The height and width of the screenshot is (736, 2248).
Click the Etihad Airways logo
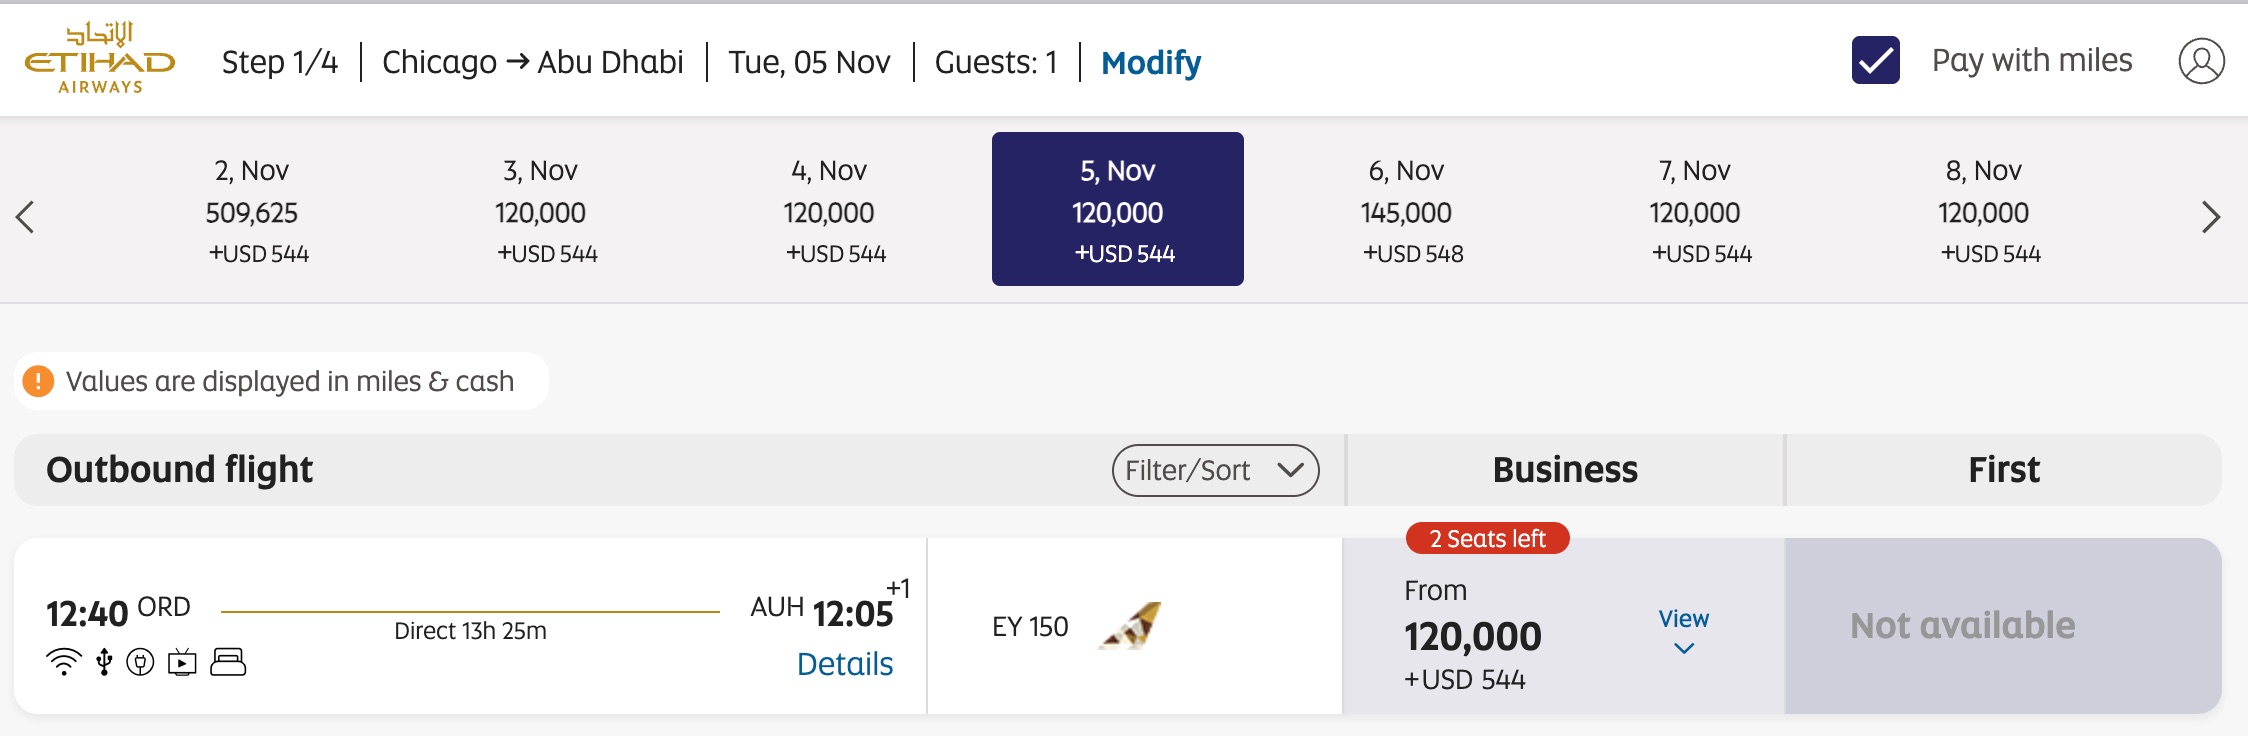click(100, 60)
